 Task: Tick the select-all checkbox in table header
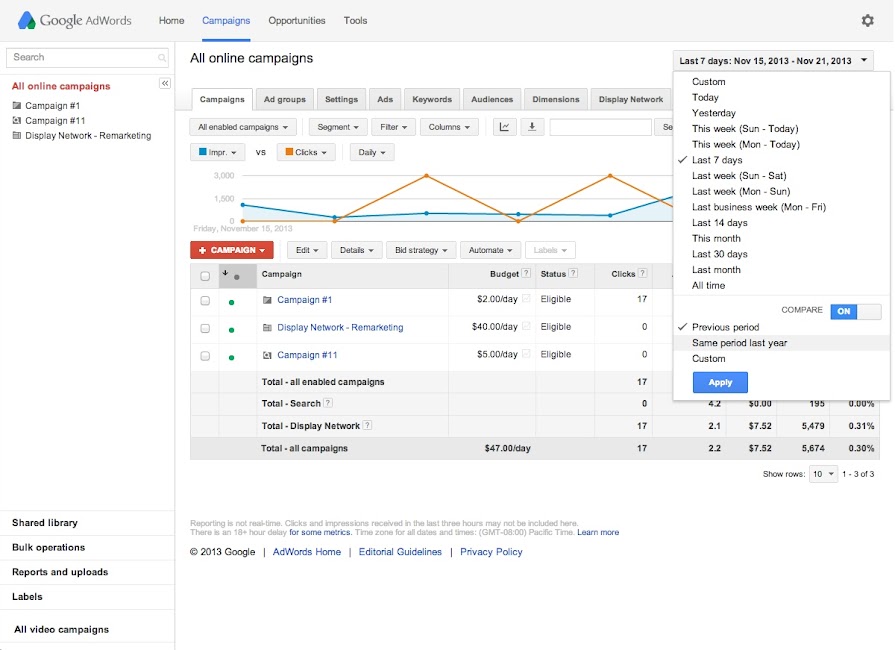tap(205, 275)
